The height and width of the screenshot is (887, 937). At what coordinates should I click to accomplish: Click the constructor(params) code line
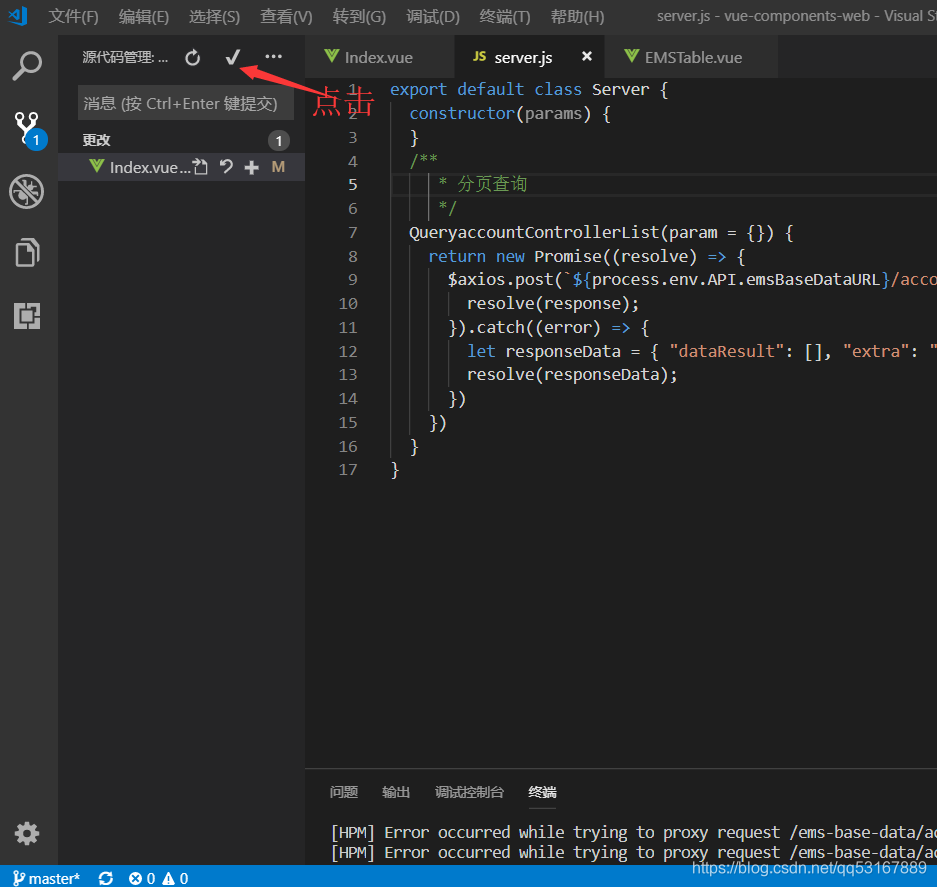510,114
